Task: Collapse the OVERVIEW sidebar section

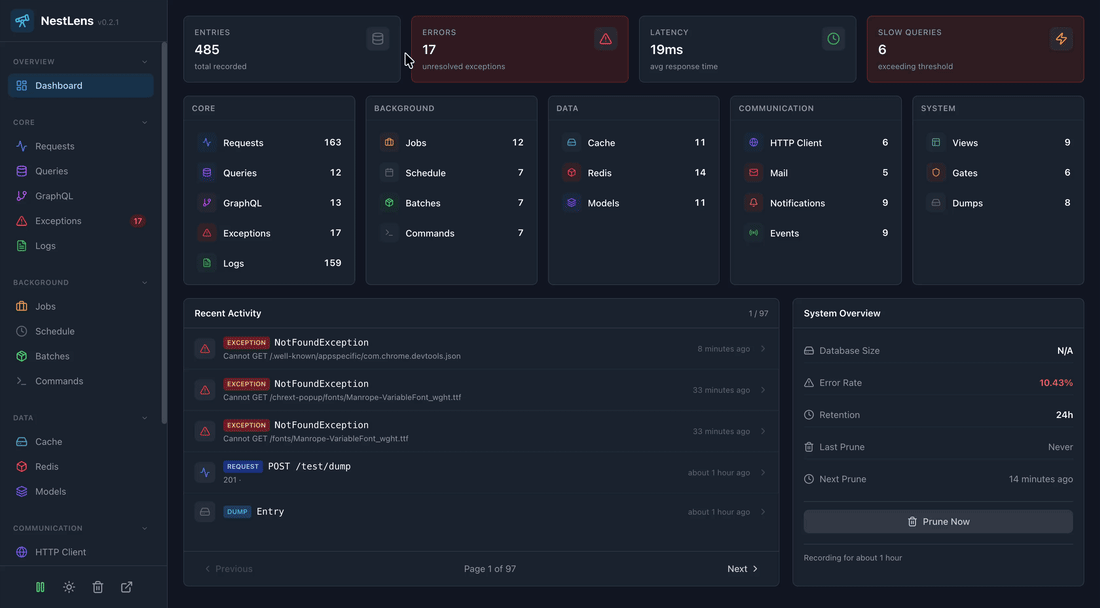Action: click(143, 61)
